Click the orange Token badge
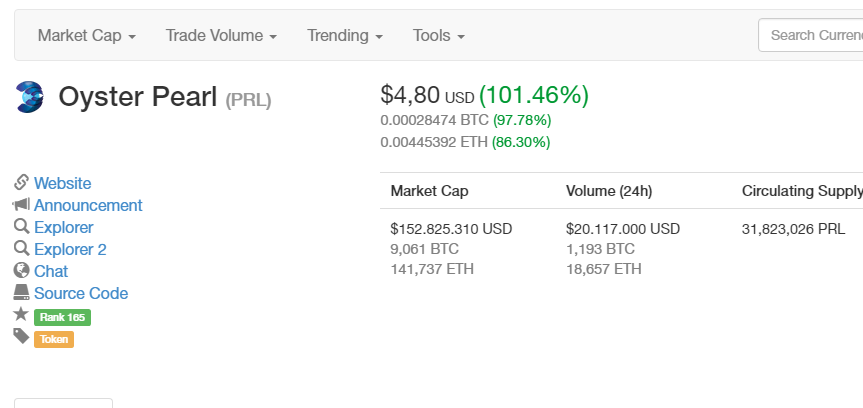 click(x=54, y=339)
